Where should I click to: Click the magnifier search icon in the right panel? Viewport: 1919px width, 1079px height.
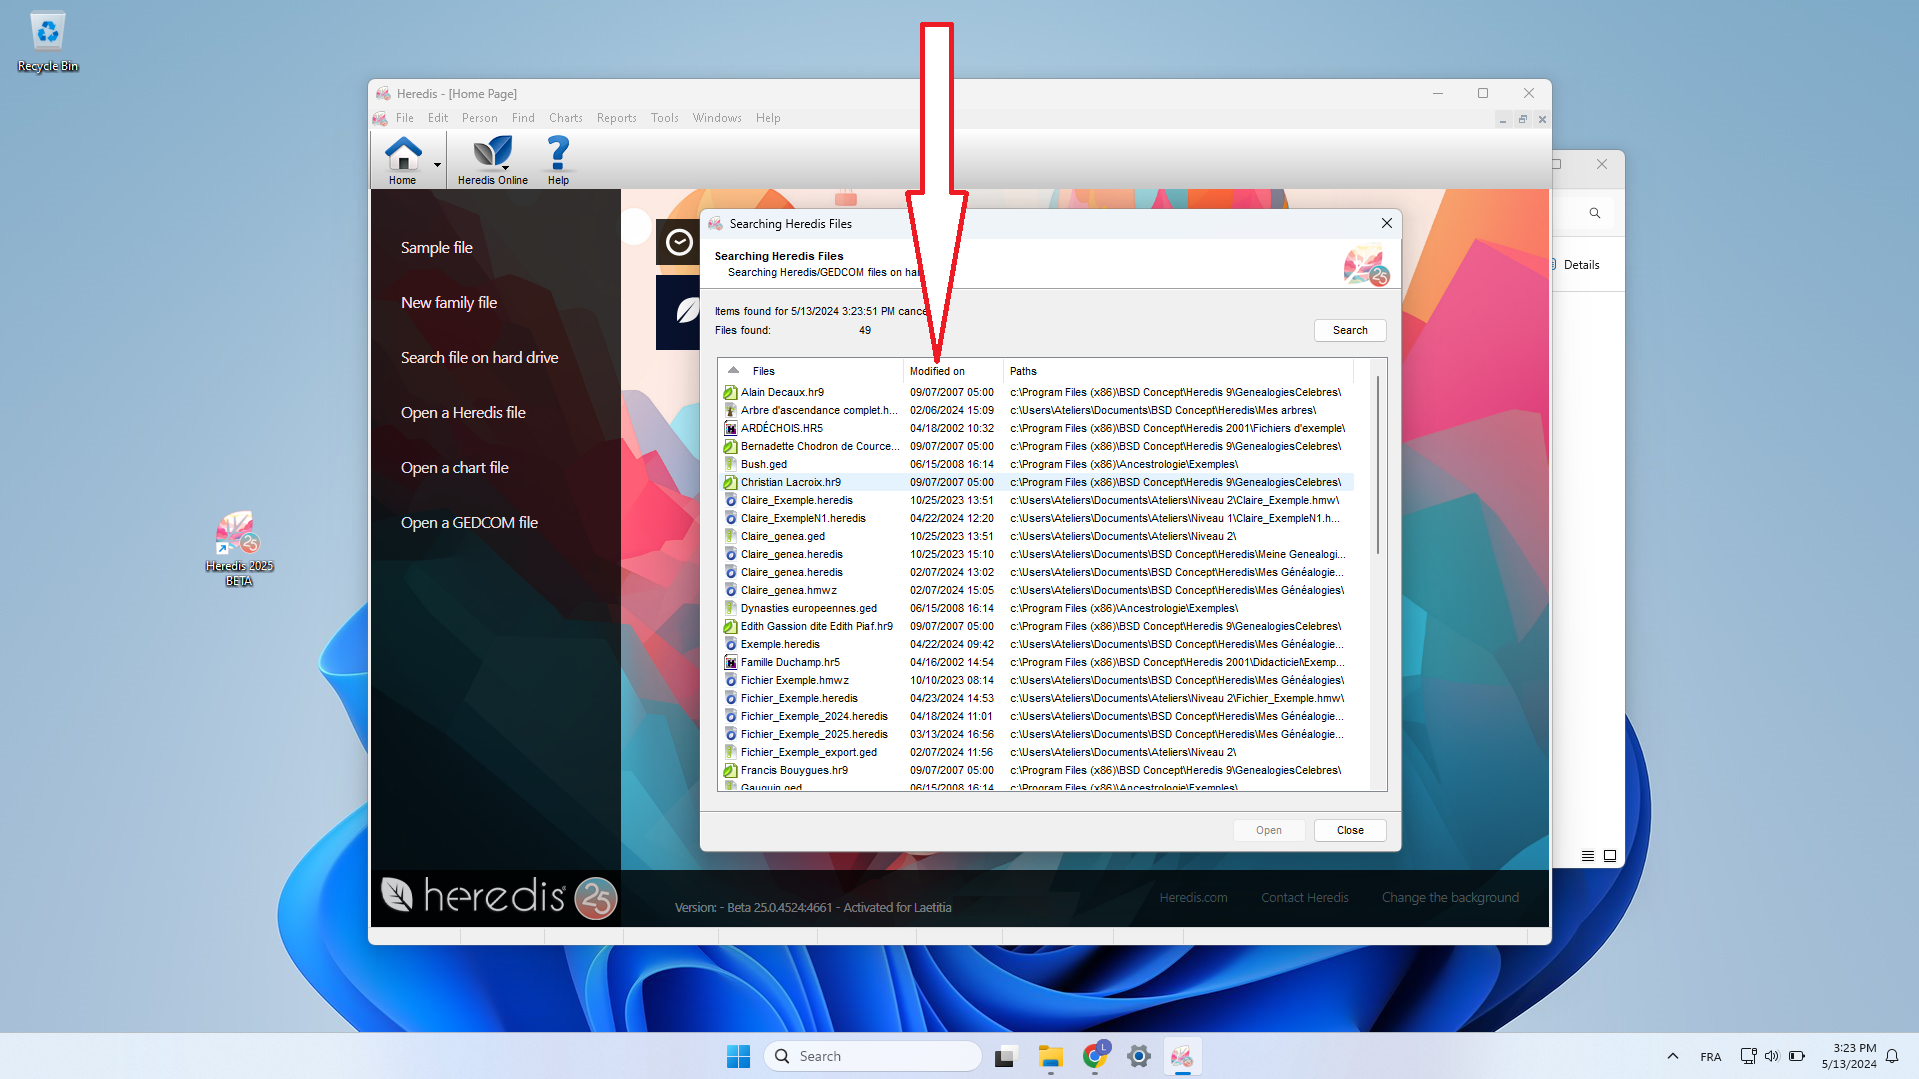[1593, 212]
